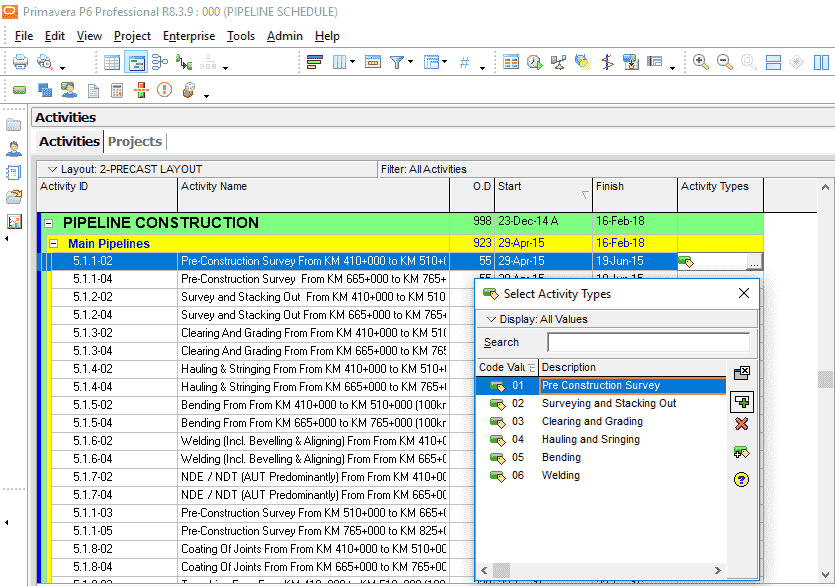Open the Trace Logic view icon
Image resolution: width=835 pixels, height=586 pixels.
tap(184, 62)
